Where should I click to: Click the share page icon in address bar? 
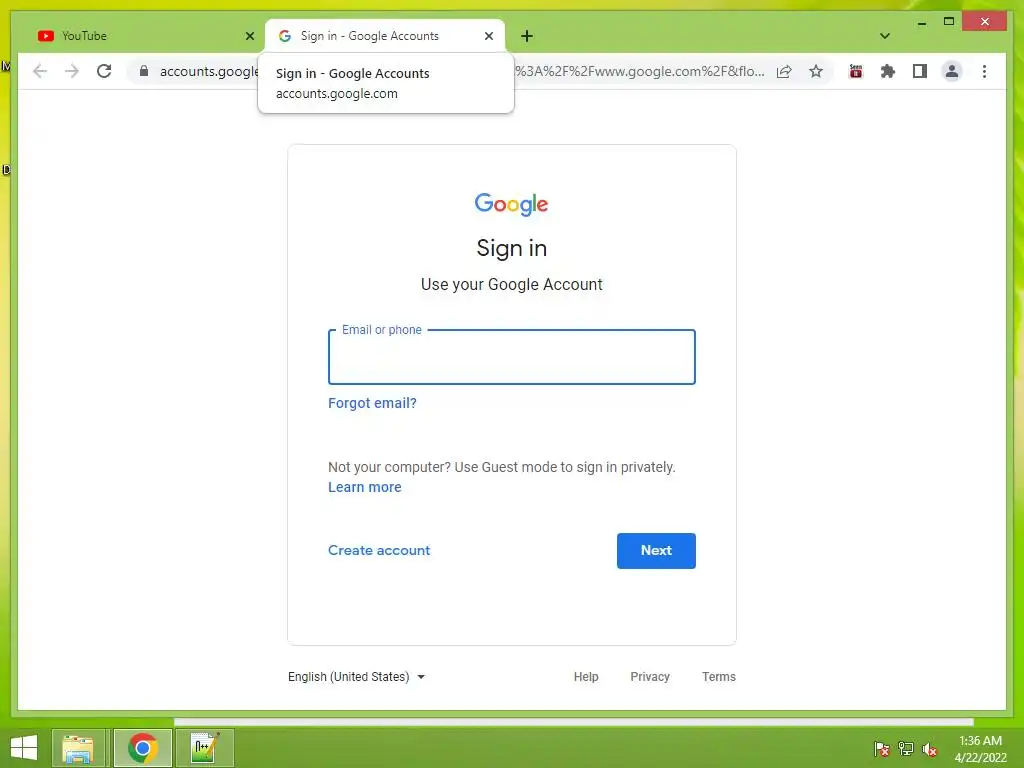click(784, 71)
